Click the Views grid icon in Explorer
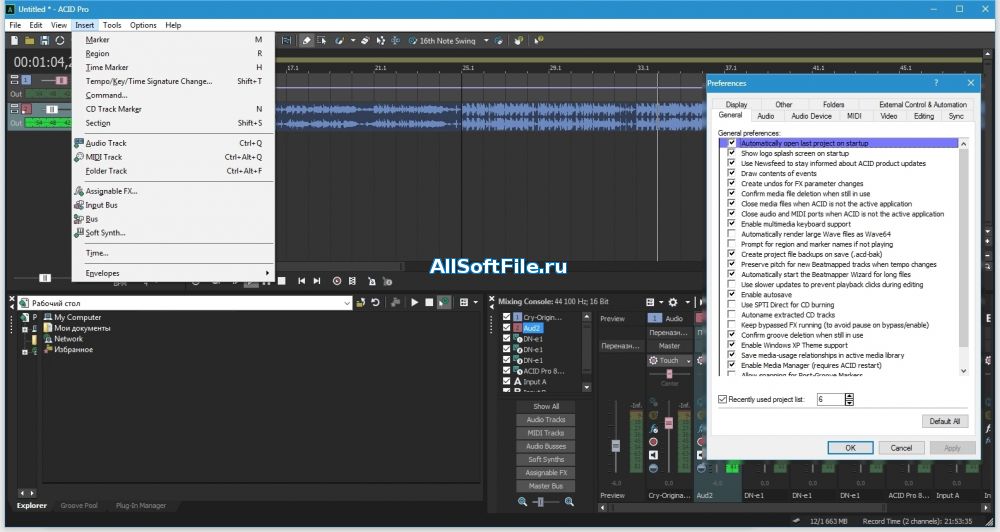 464,302
